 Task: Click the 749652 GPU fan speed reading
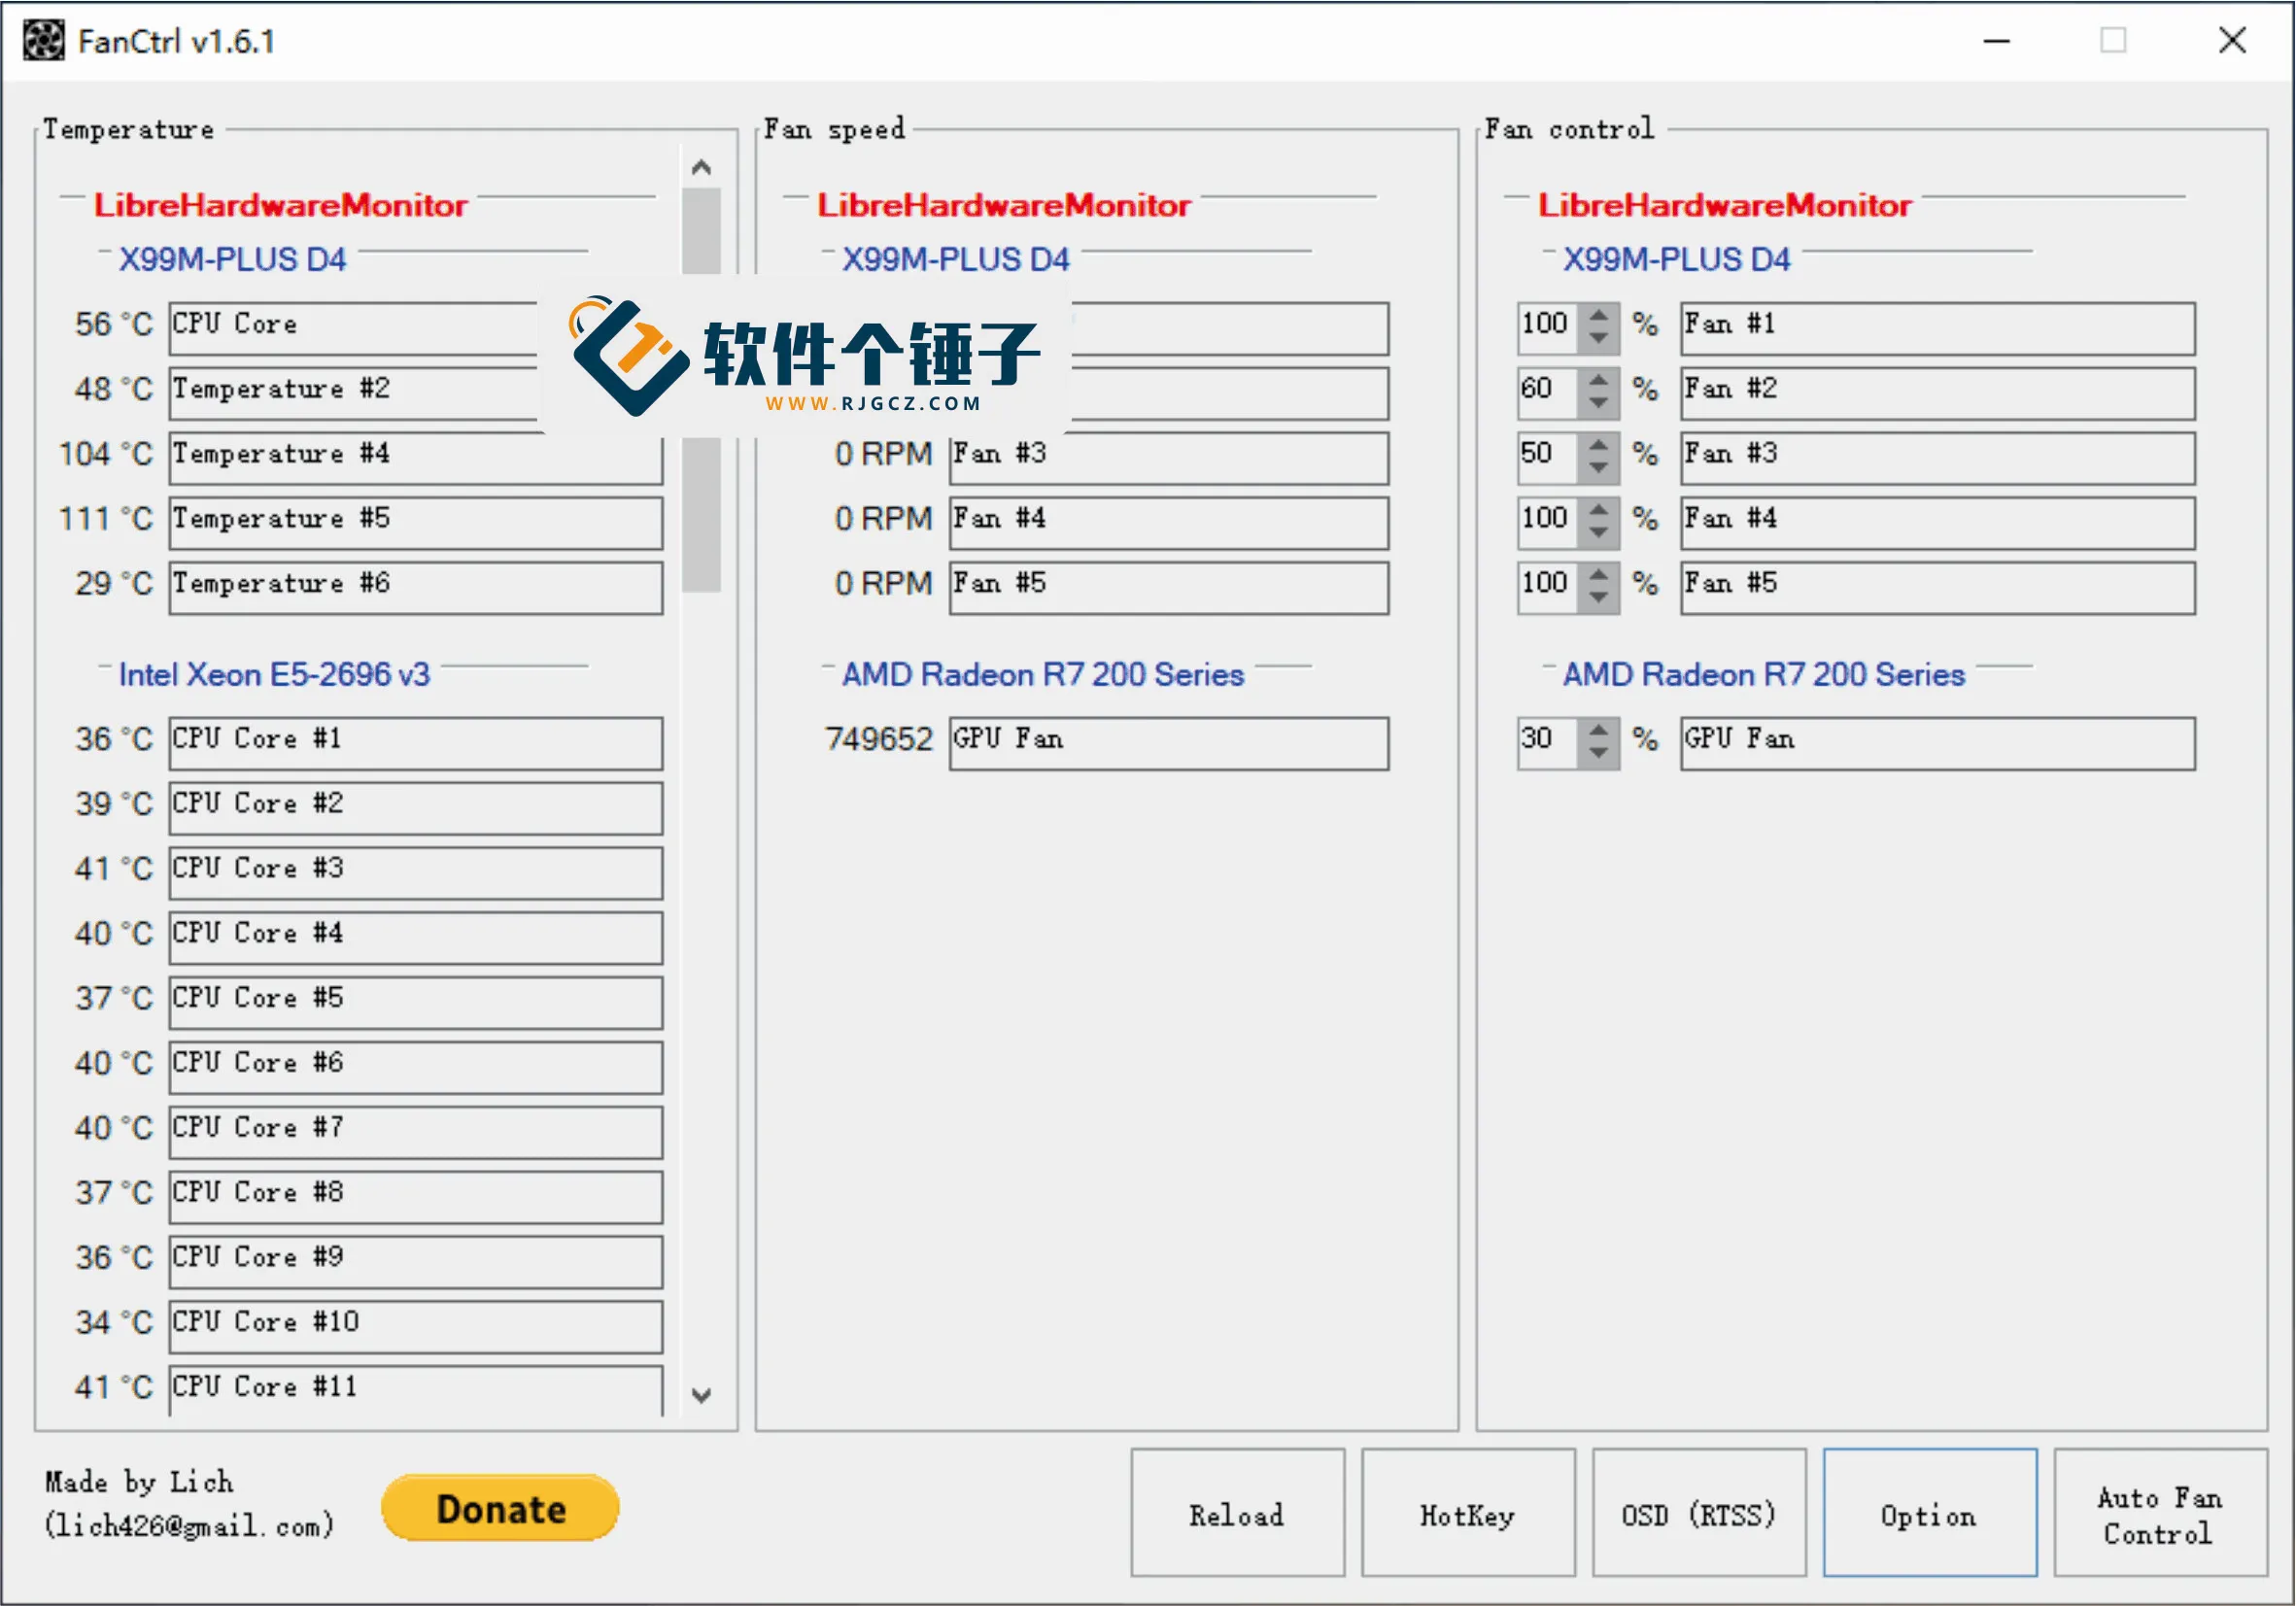(x=879, y=739)
